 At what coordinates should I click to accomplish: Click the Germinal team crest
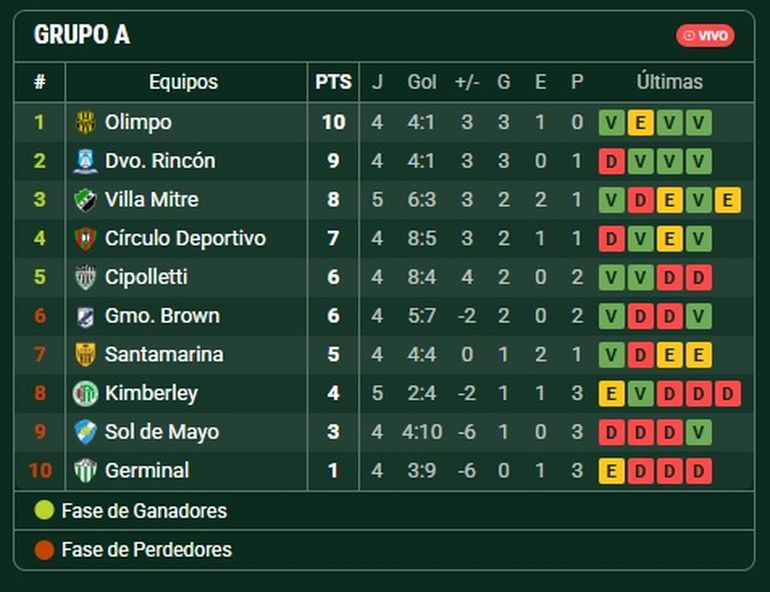tap(86, 471)
